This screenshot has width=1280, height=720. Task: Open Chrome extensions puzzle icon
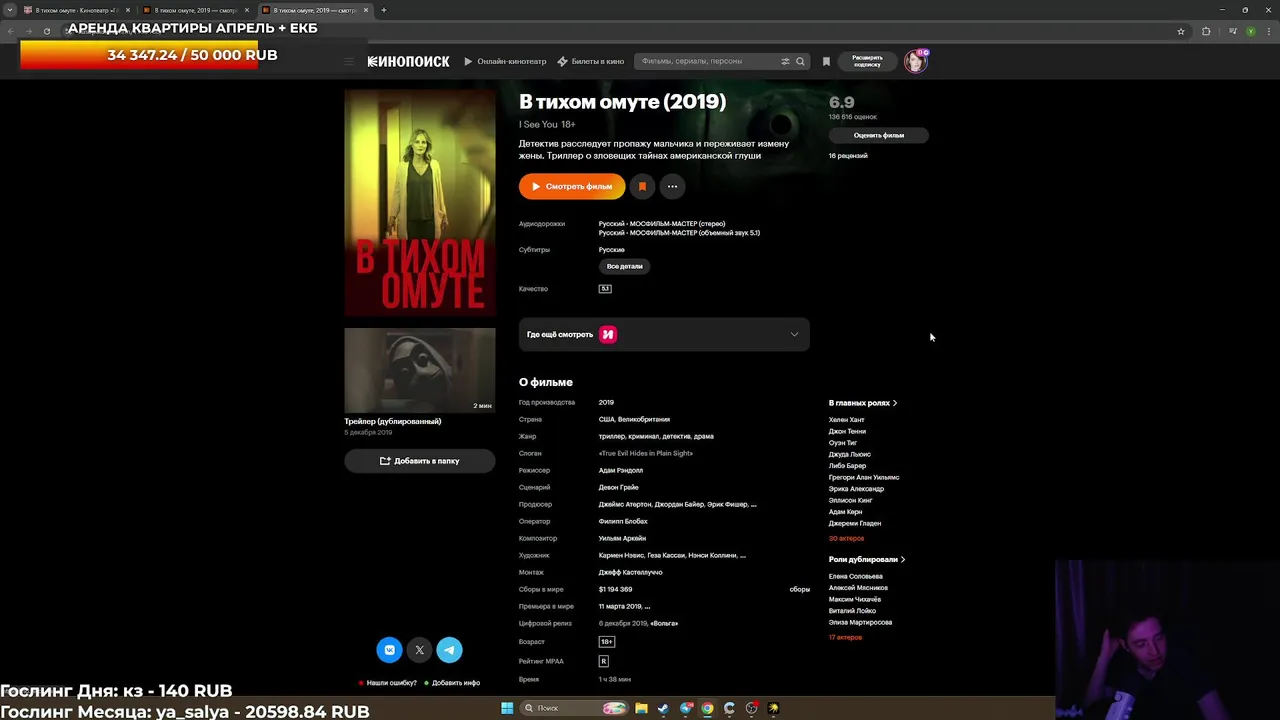click(1206, 31)
